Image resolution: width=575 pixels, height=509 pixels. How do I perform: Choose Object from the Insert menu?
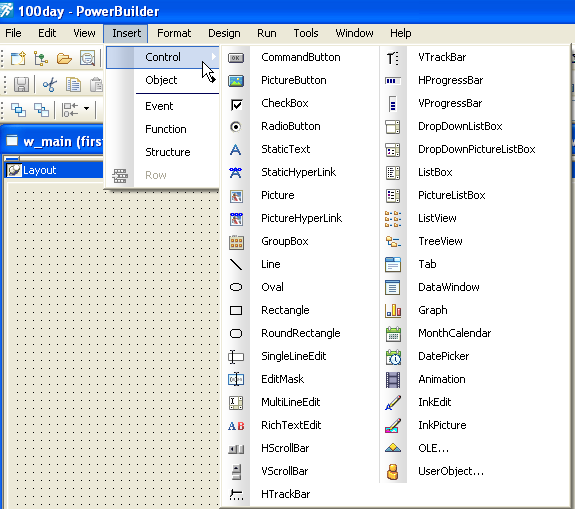161,80
